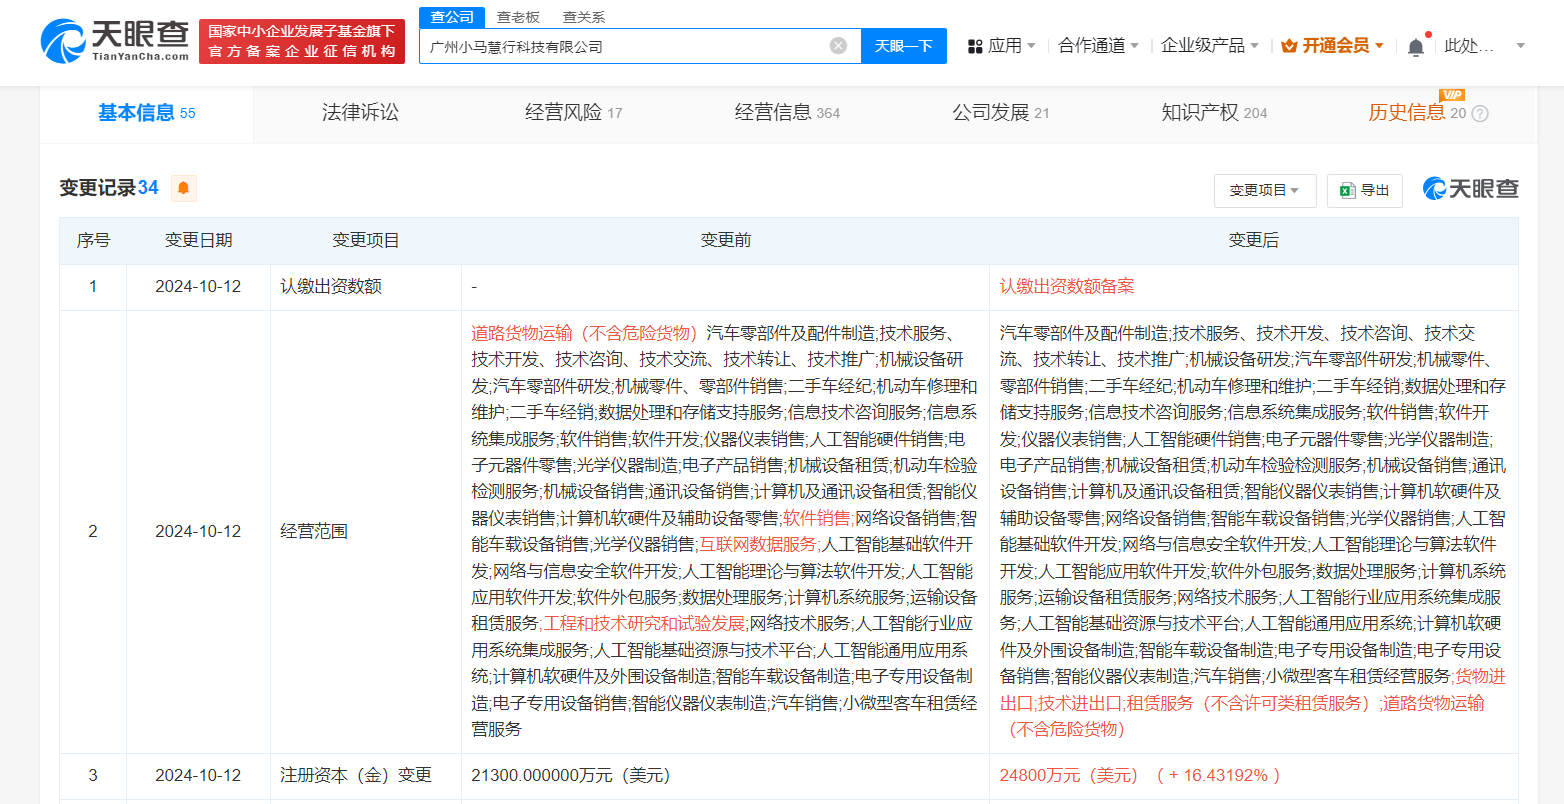Select the 查公司 search tab
Viewport: 1564px width, 804px height.
coord(452,17)
